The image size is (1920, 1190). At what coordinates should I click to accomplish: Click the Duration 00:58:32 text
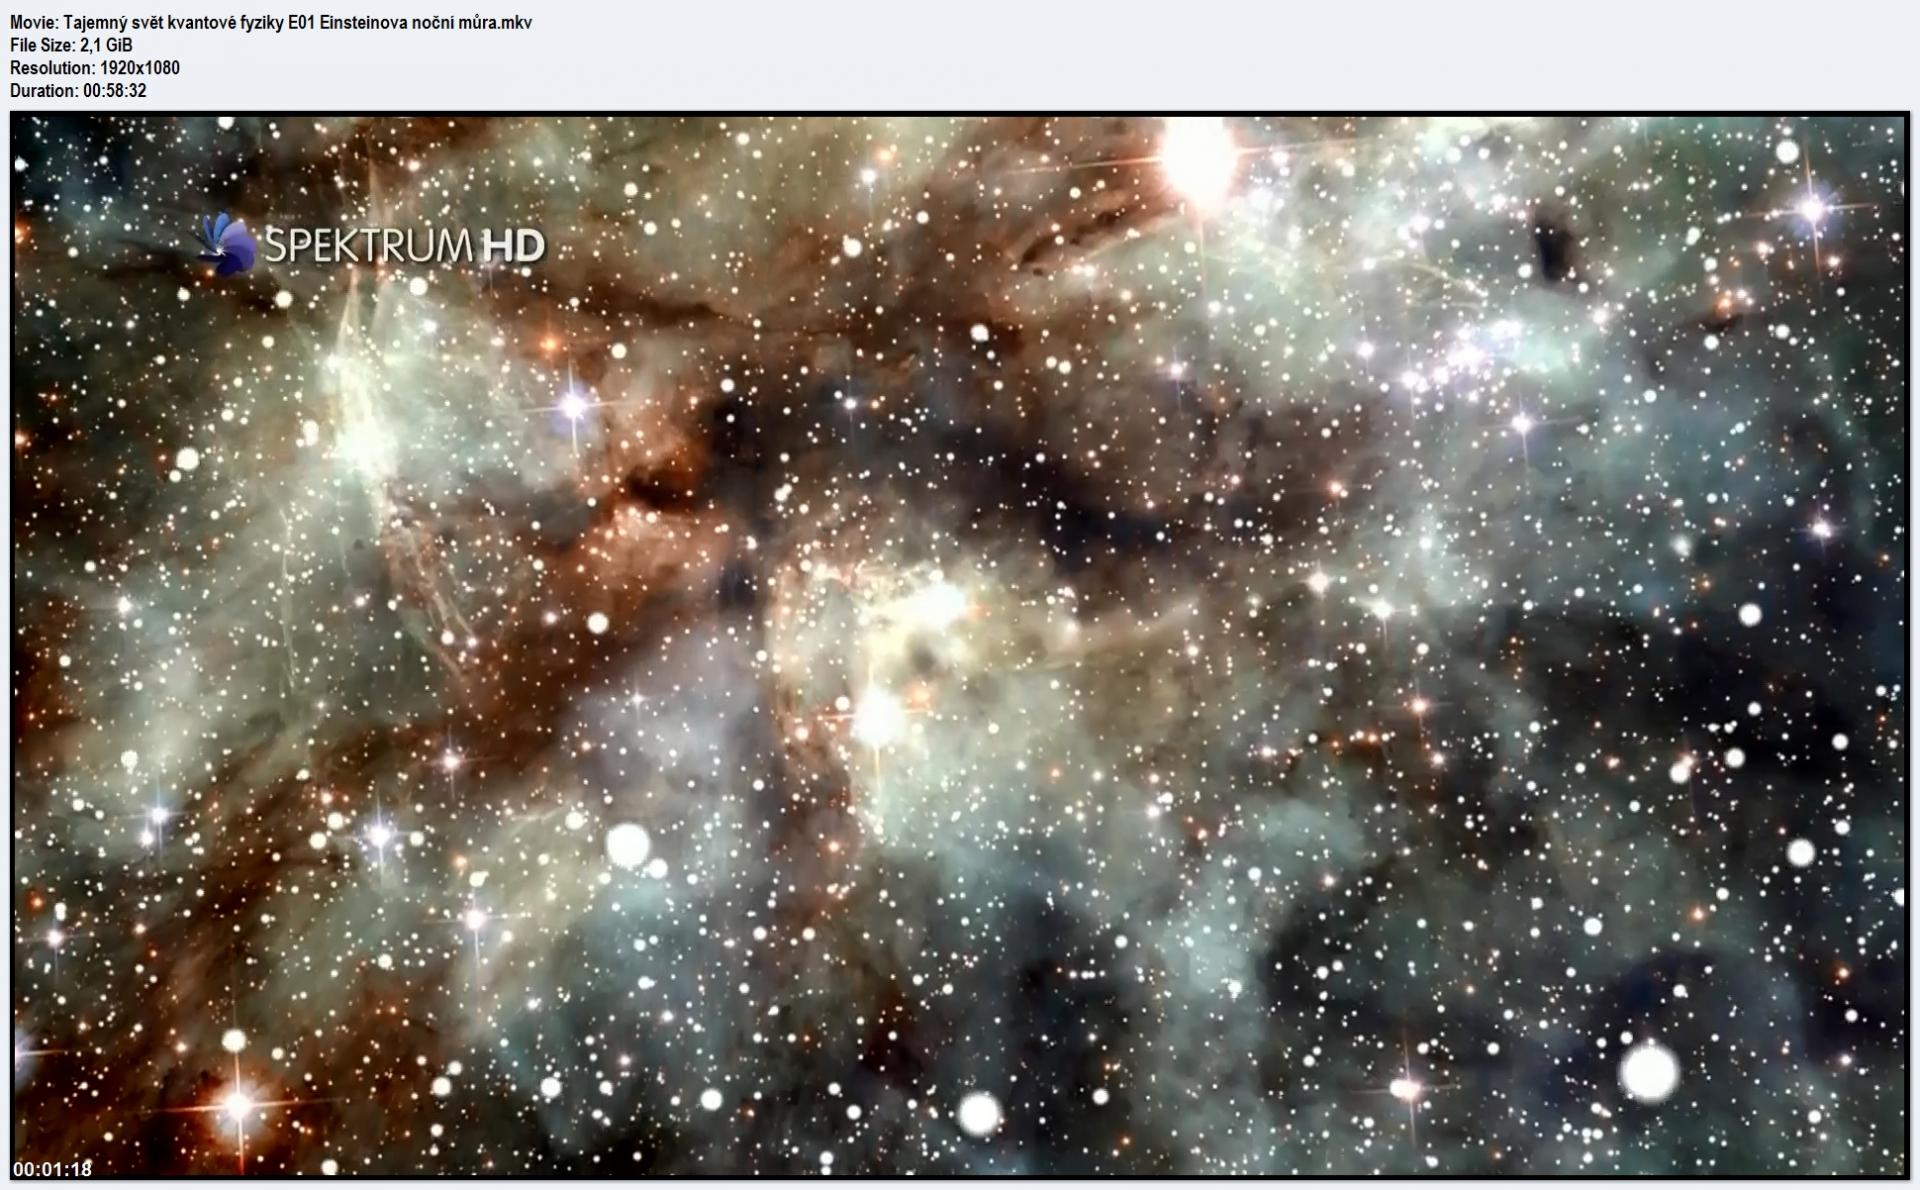[78, 91]
